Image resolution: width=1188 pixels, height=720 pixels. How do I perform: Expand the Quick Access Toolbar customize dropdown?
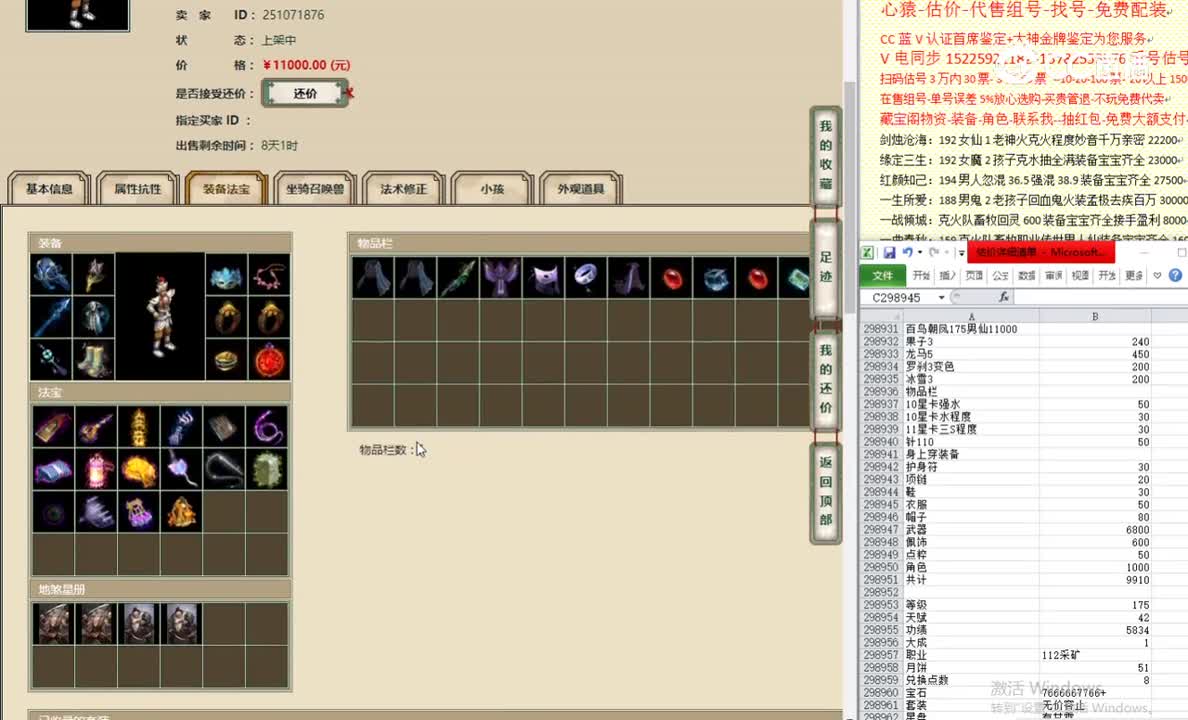point(961,253)
